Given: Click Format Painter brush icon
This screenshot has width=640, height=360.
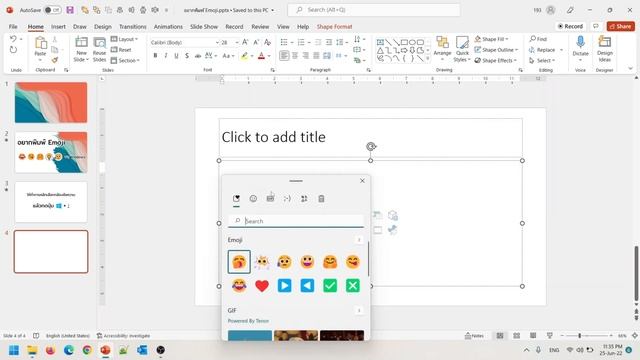Looking at the screenshot, I should pyautogui.click(x=55, y=60).
